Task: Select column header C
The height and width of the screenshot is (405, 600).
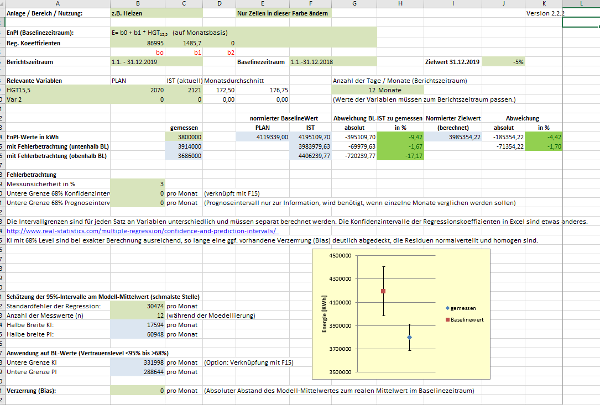Action: tap(153, 4)
